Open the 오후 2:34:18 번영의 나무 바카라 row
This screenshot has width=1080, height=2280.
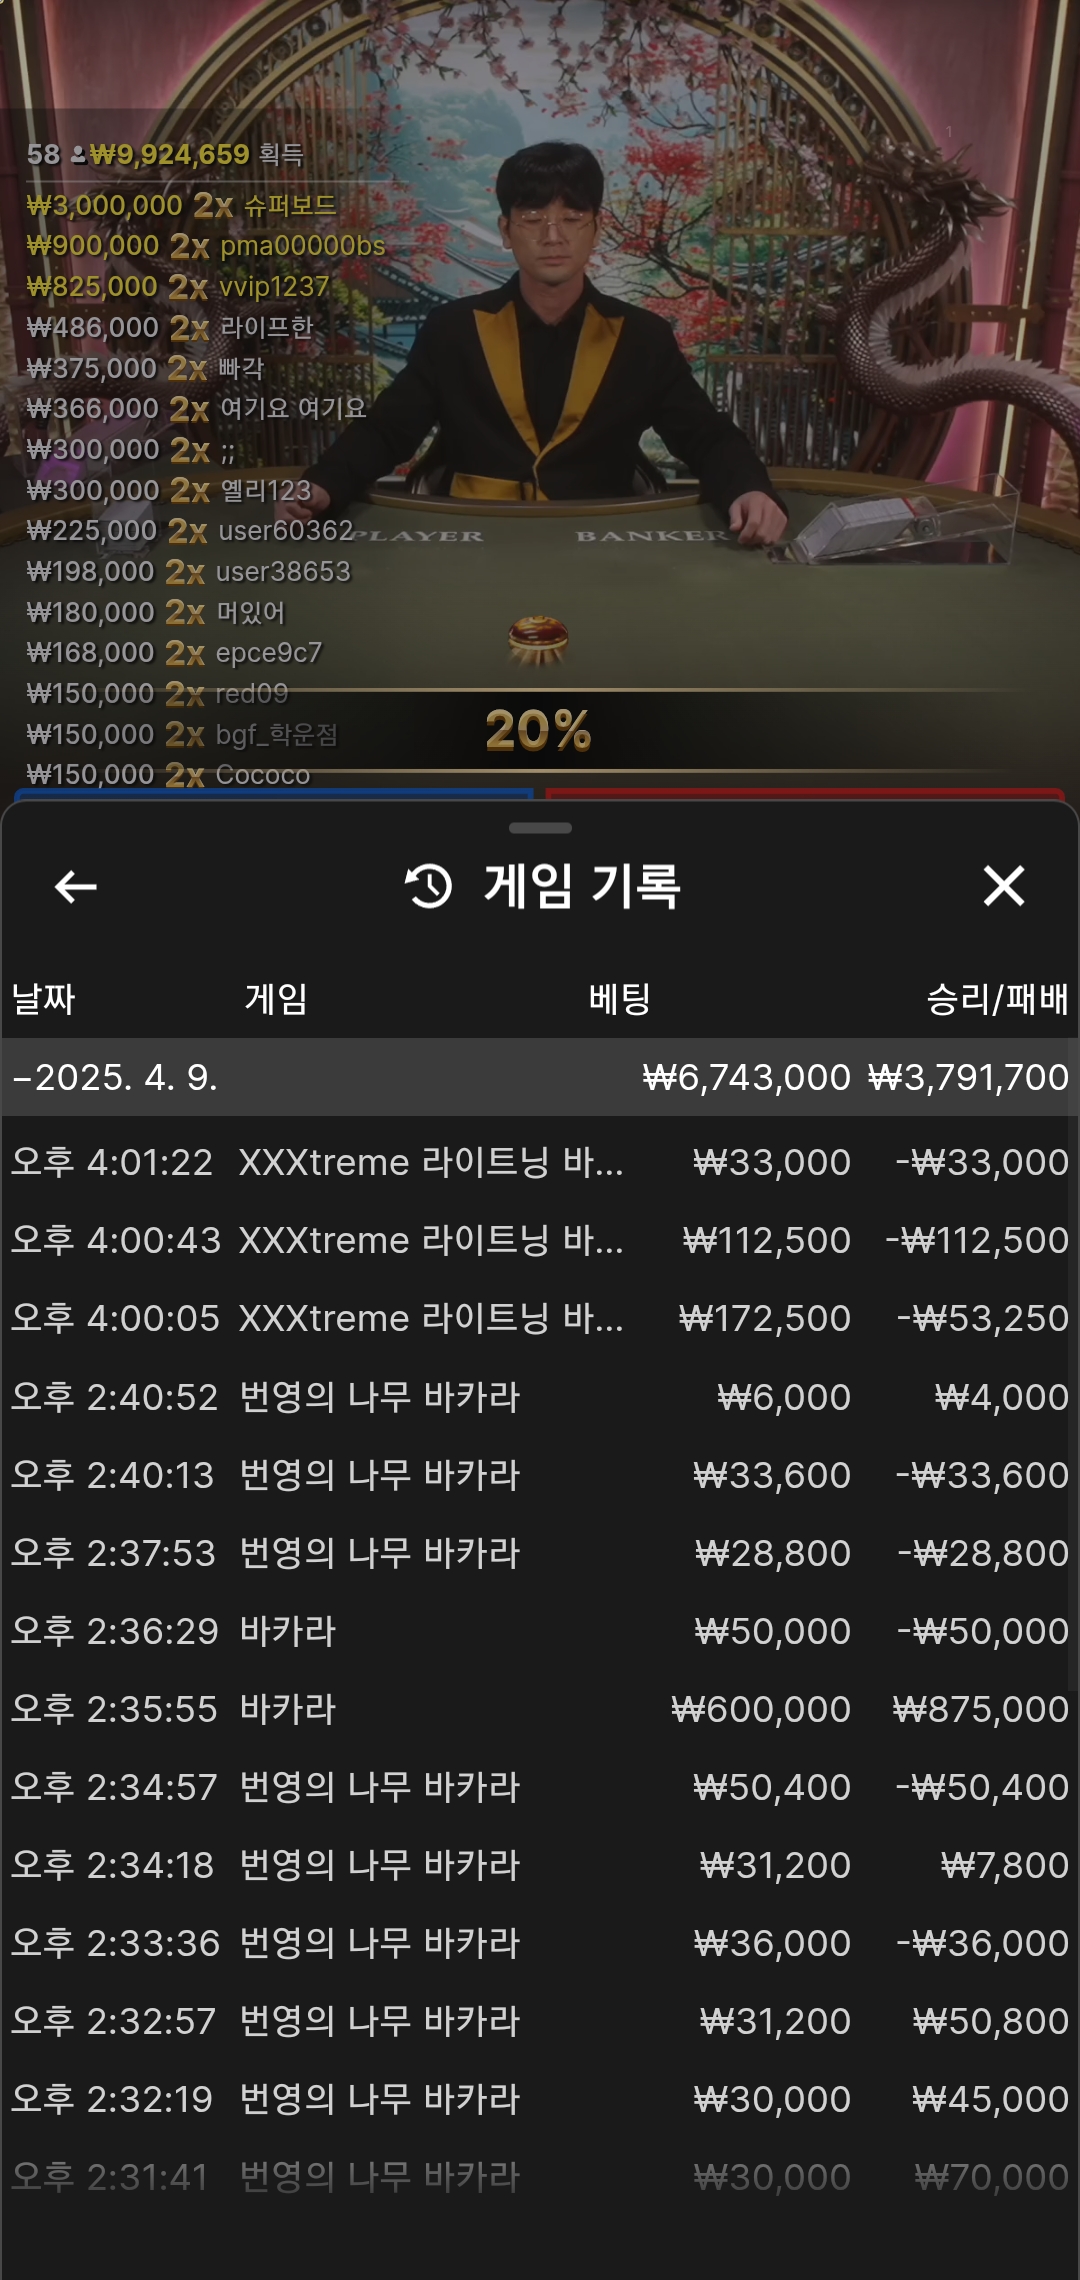[540, 1865]
